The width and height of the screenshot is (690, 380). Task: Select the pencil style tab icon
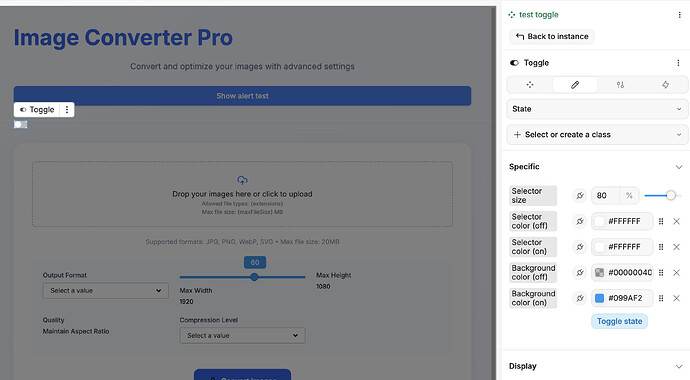coord(575,85)
